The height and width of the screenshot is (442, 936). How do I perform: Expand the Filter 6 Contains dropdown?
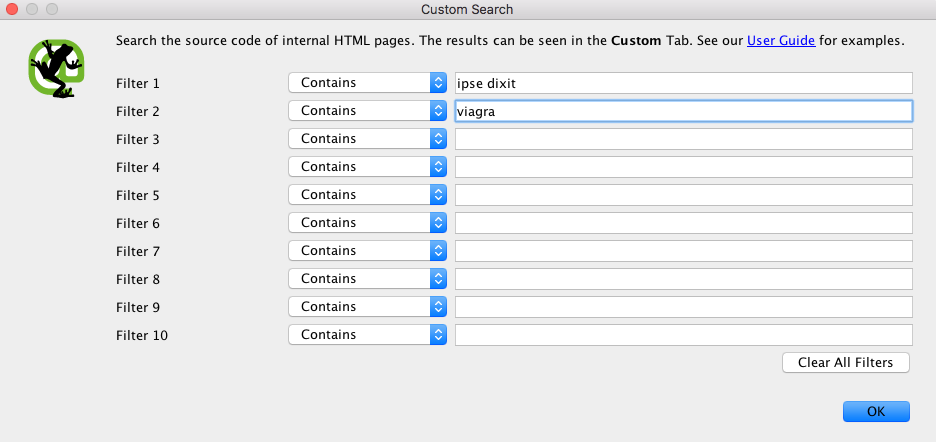click(367, 223)
